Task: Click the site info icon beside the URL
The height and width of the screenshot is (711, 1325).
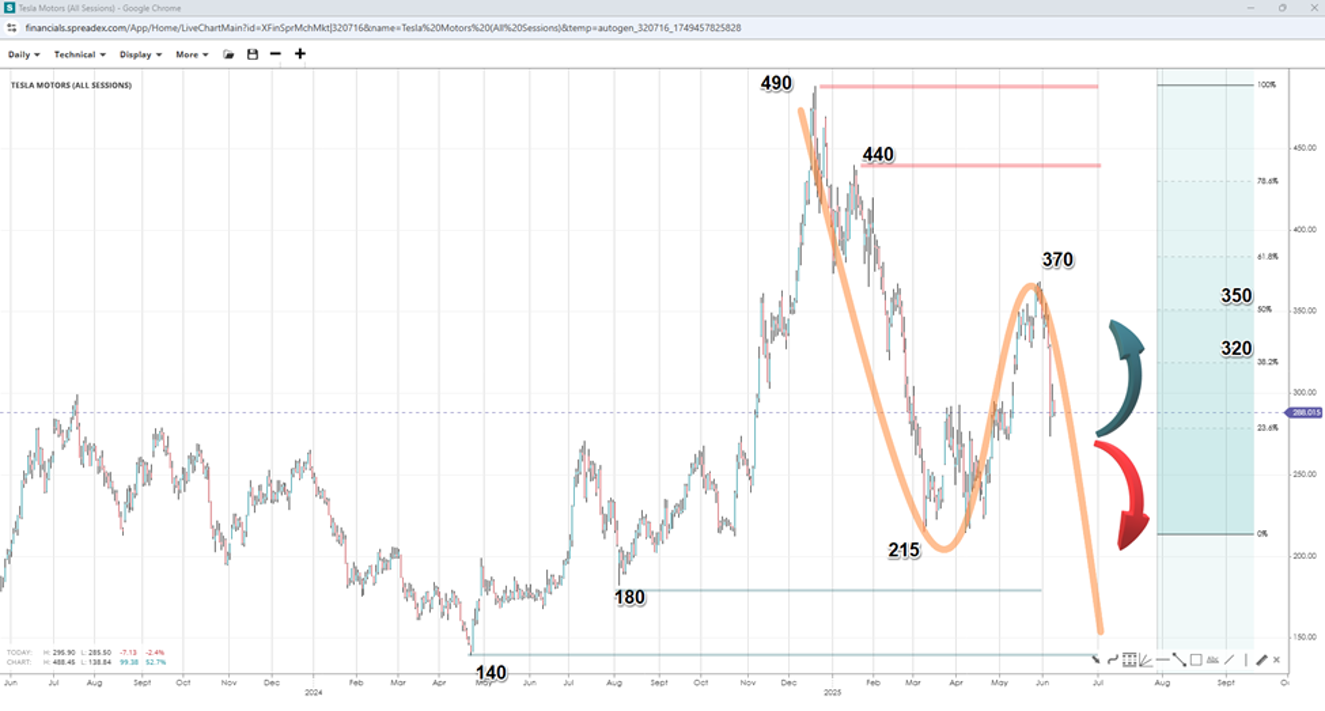Action: [12, 28]
